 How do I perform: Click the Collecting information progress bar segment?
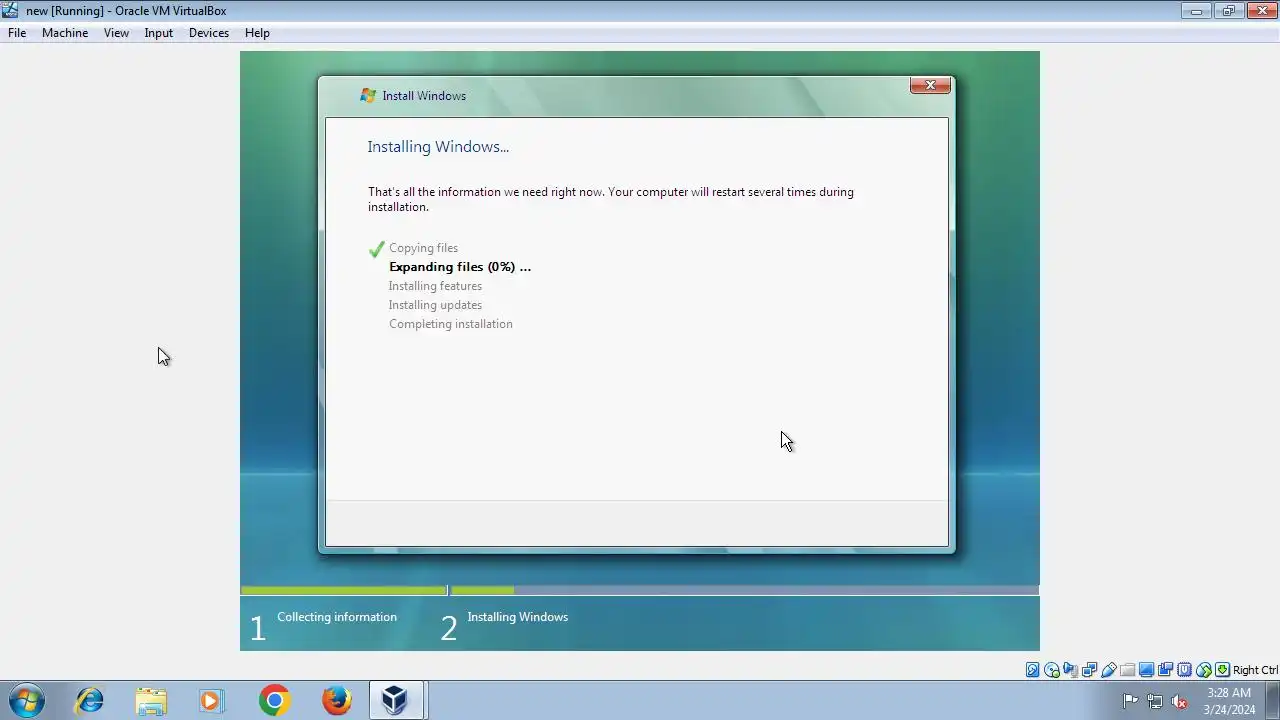[344, 590]
